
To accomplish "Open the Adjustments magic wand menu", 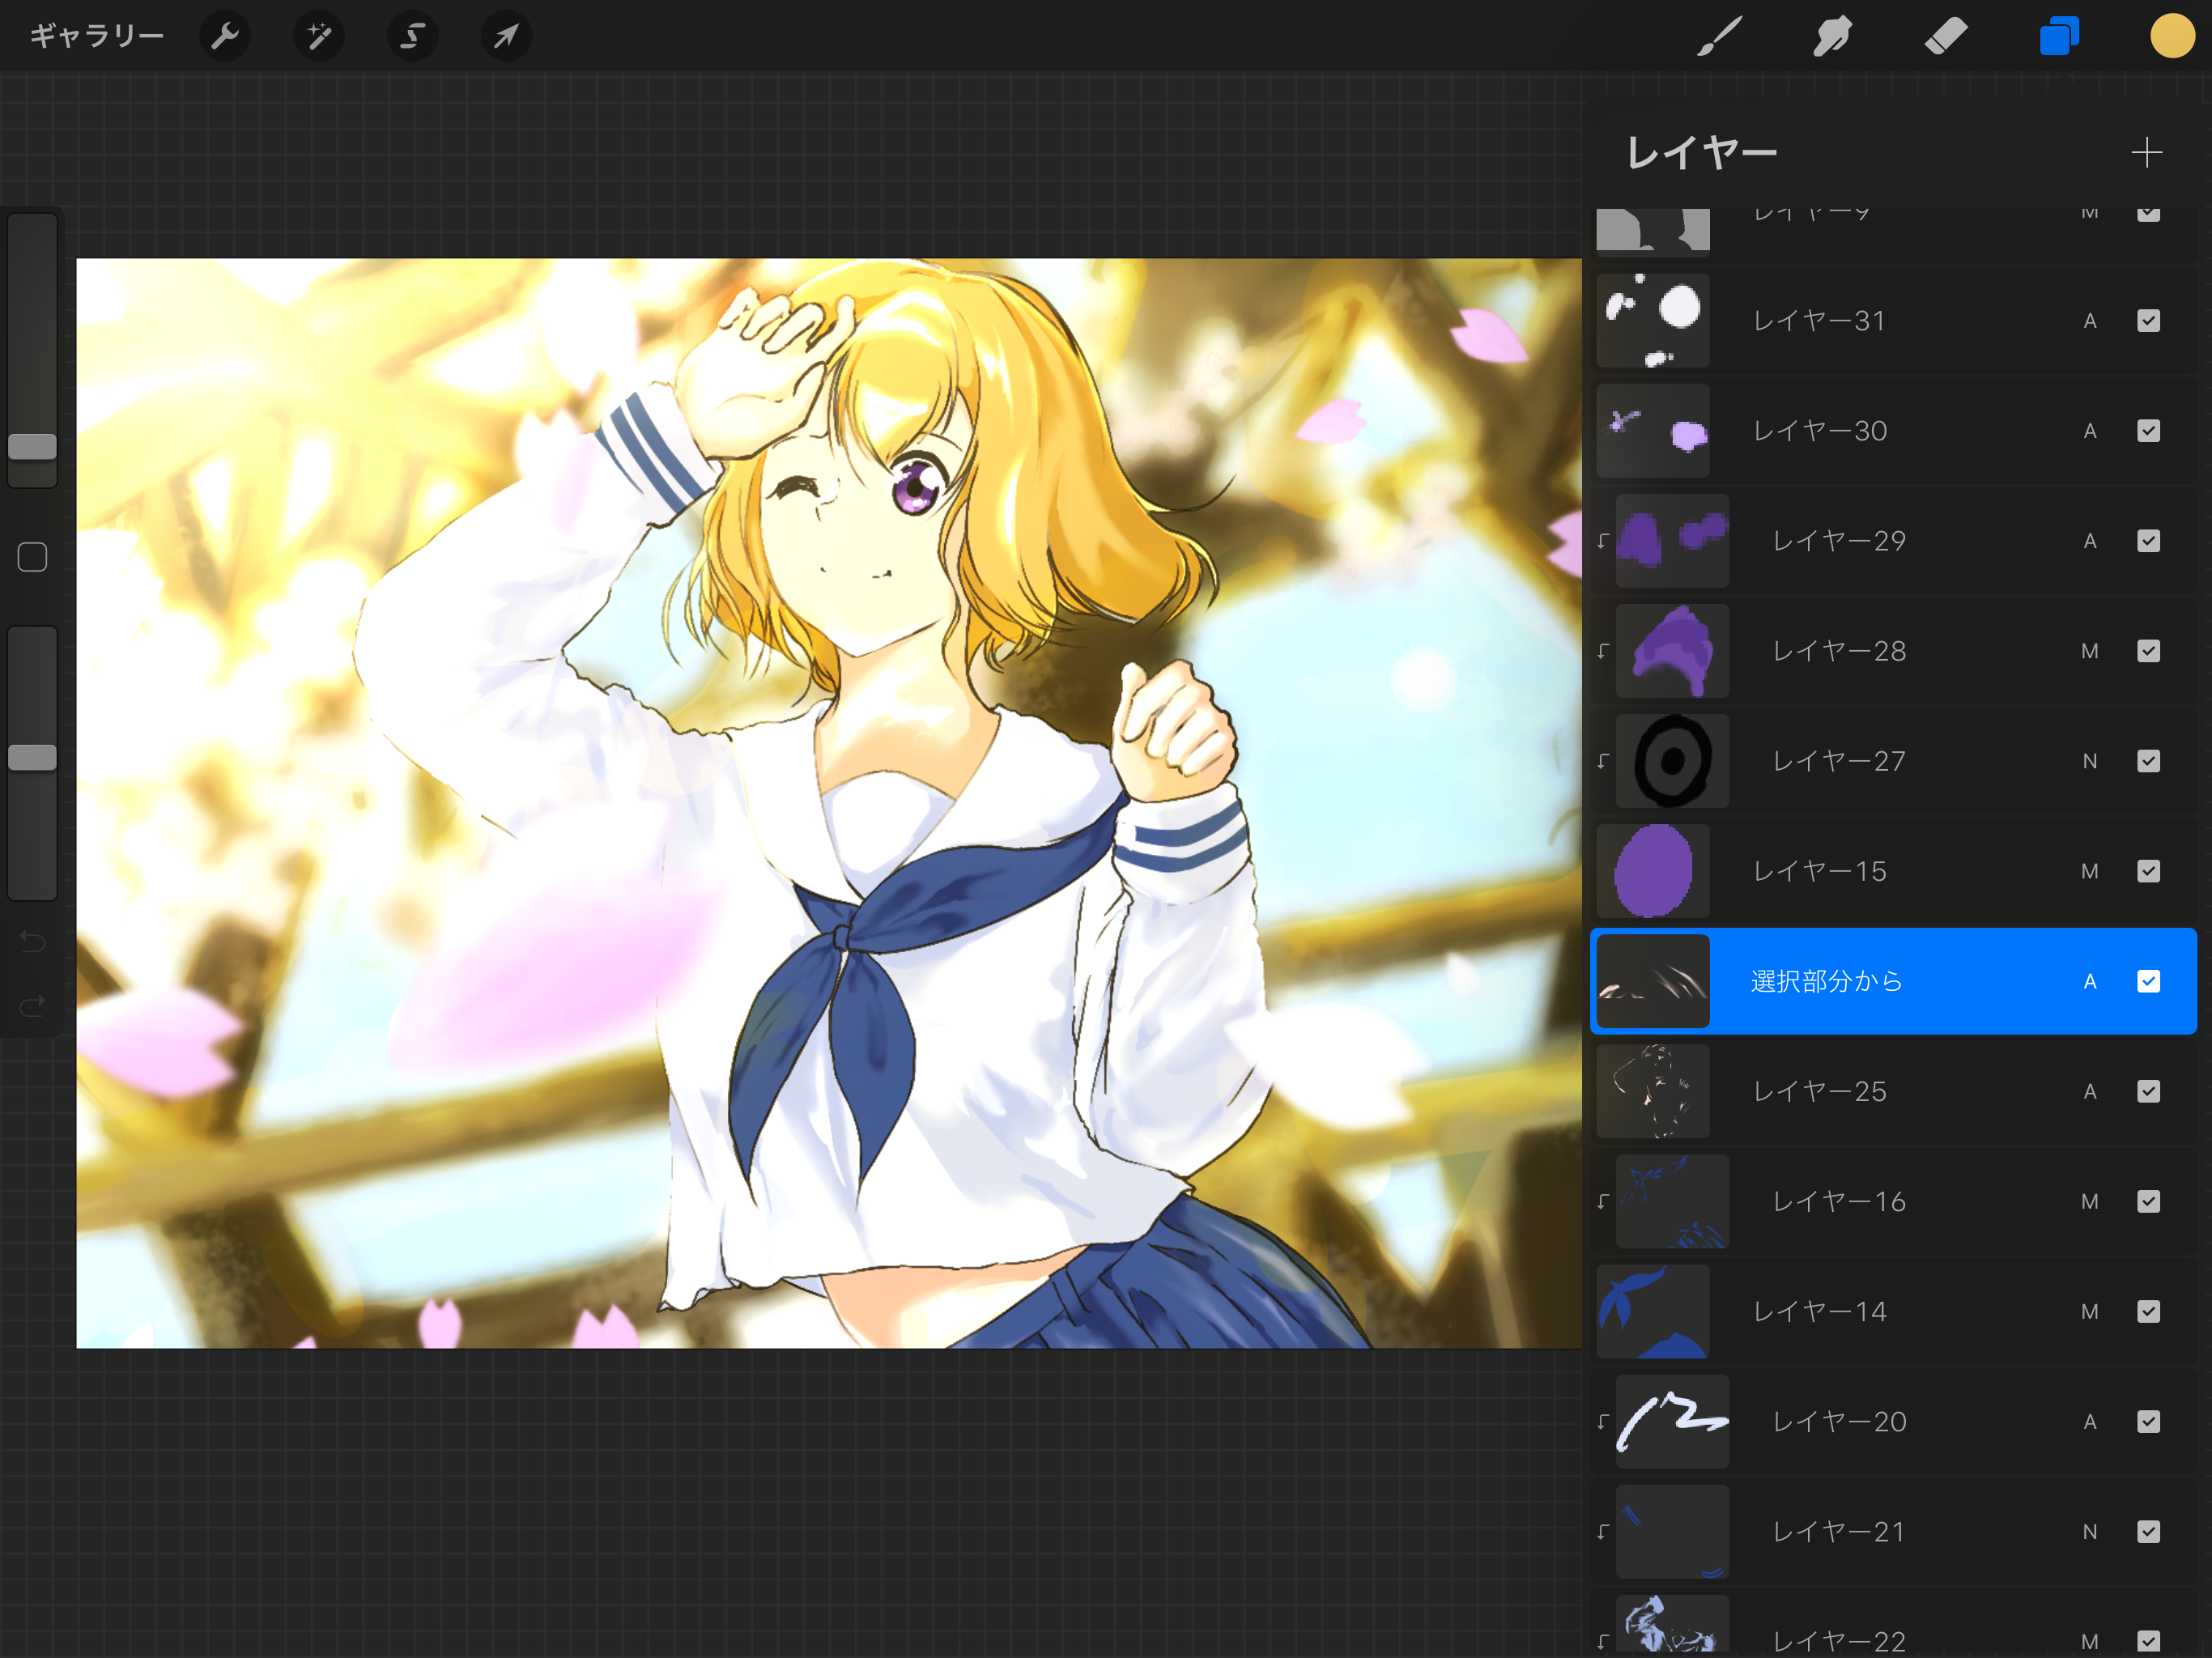I will (319, 37).
